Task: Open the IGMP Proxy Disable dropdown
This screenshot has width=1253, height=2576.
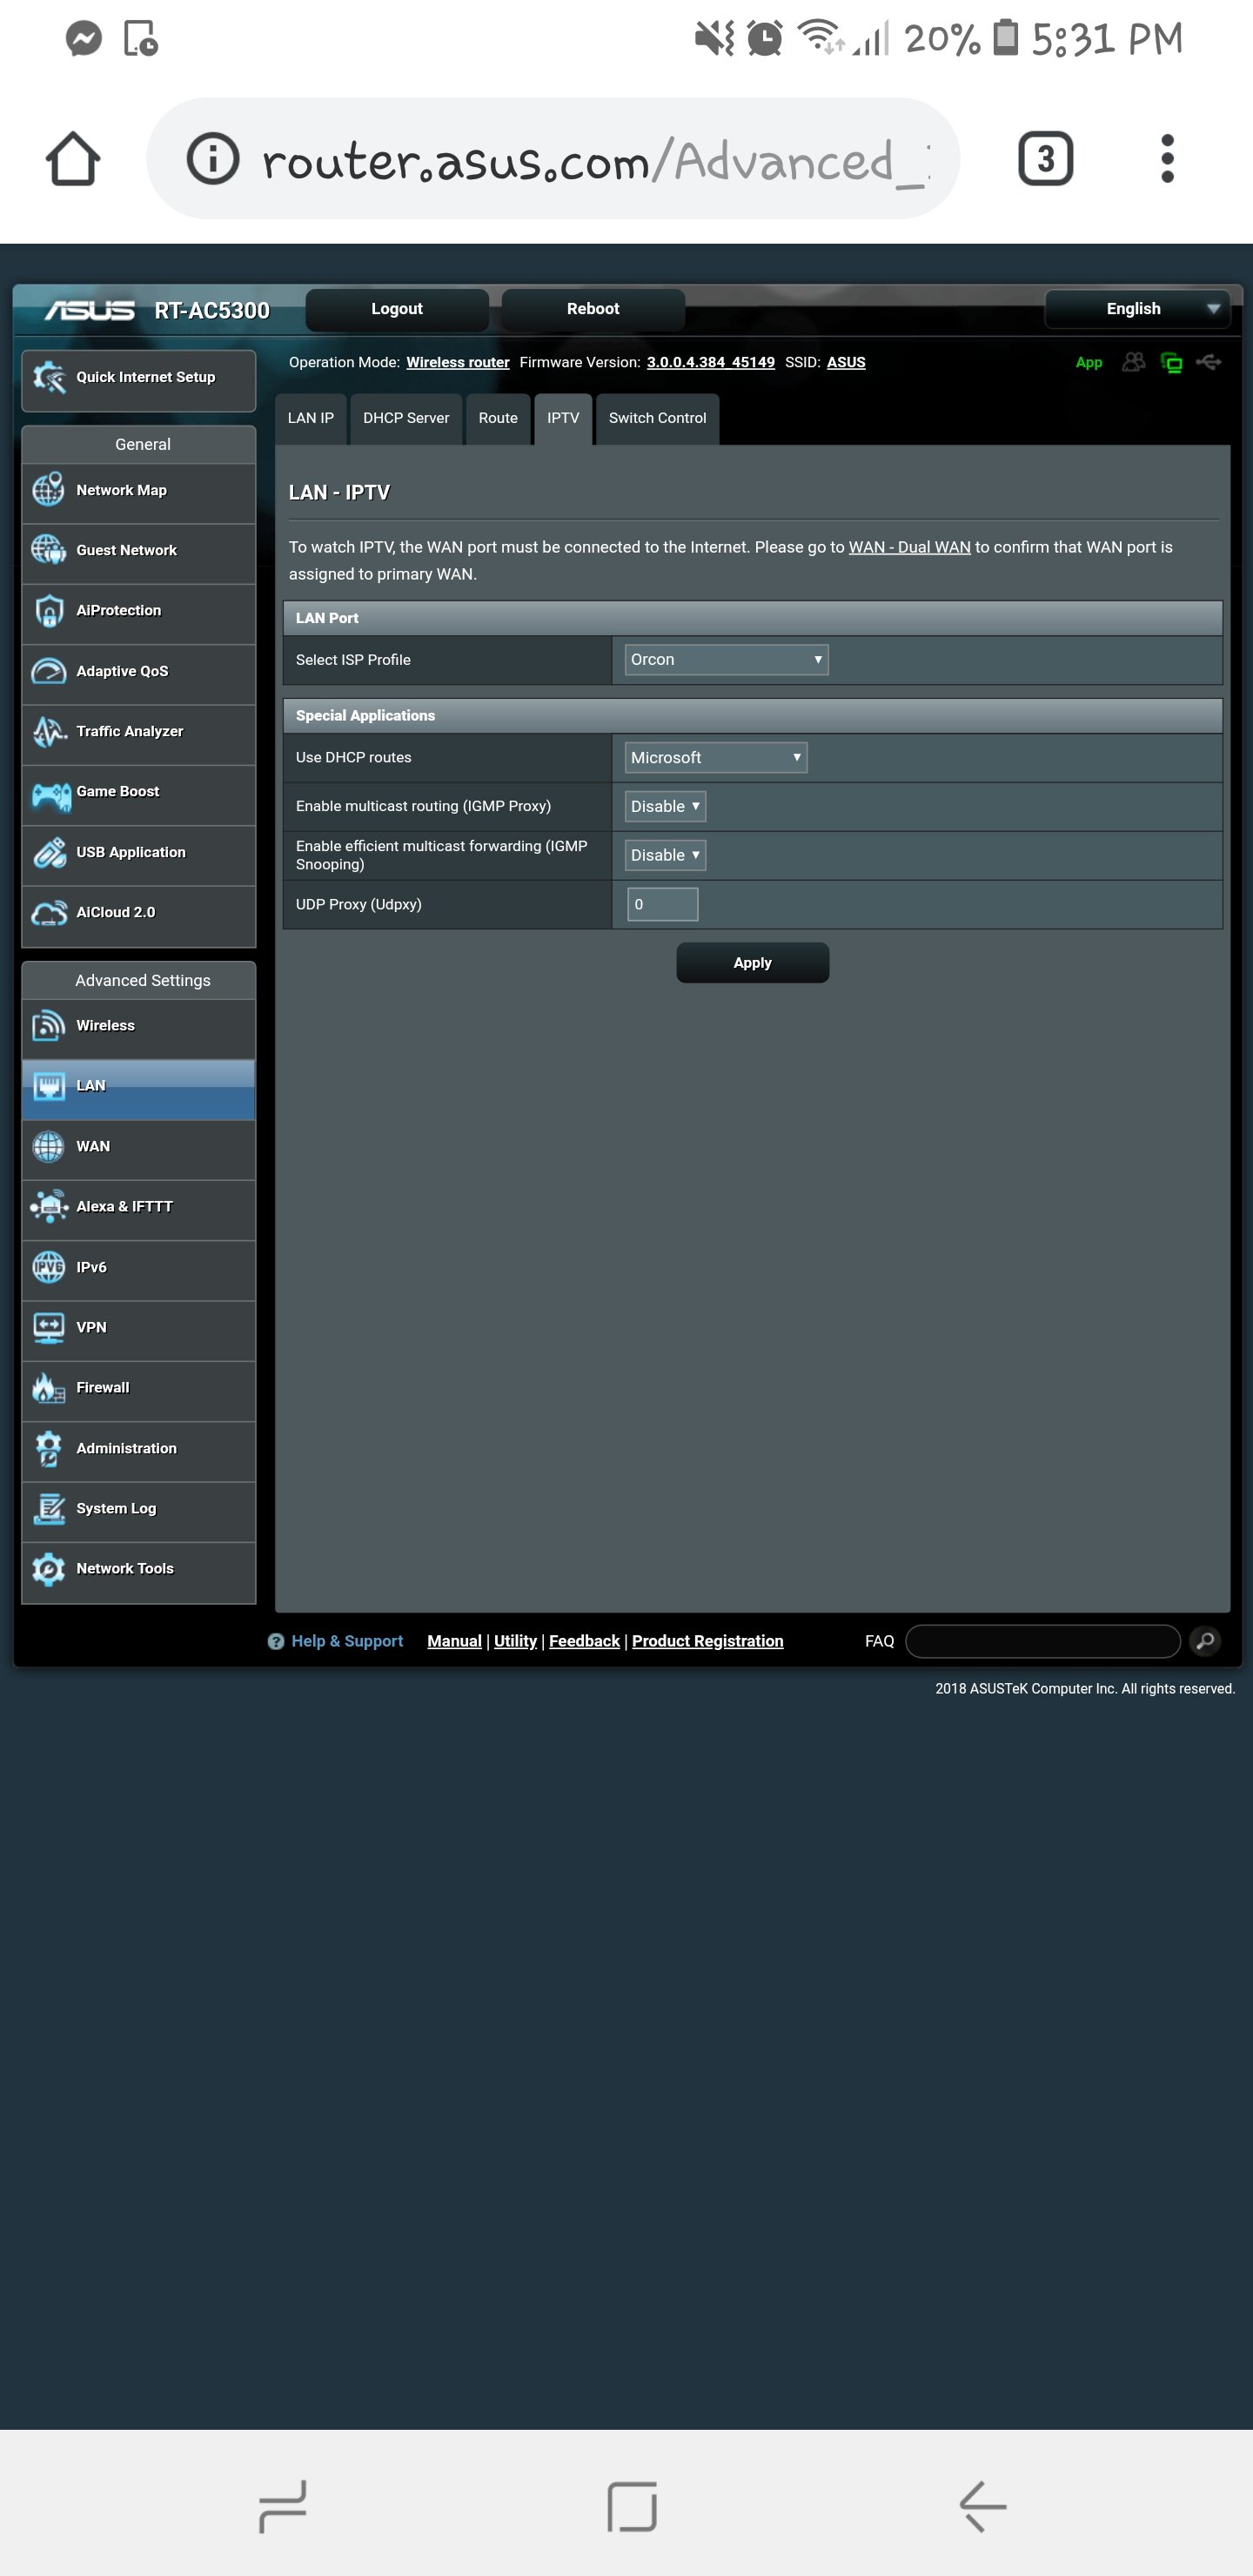Action: point(665,807)
